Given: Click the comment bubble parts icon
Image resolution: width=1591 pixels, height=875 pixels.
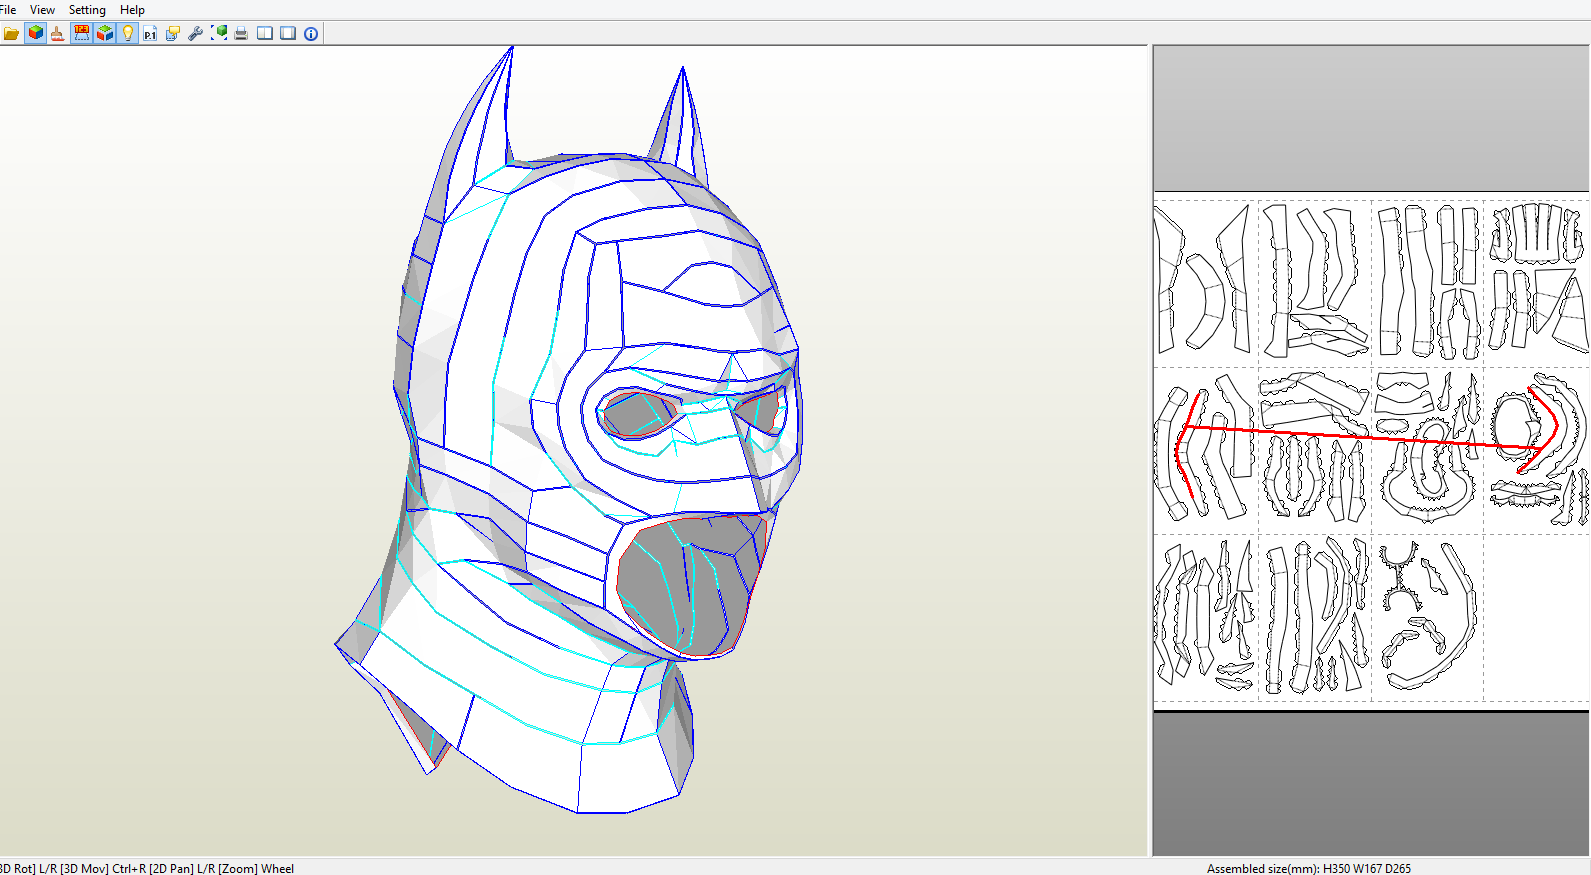Looking at the screenshot, I should [x=173, y=33].
